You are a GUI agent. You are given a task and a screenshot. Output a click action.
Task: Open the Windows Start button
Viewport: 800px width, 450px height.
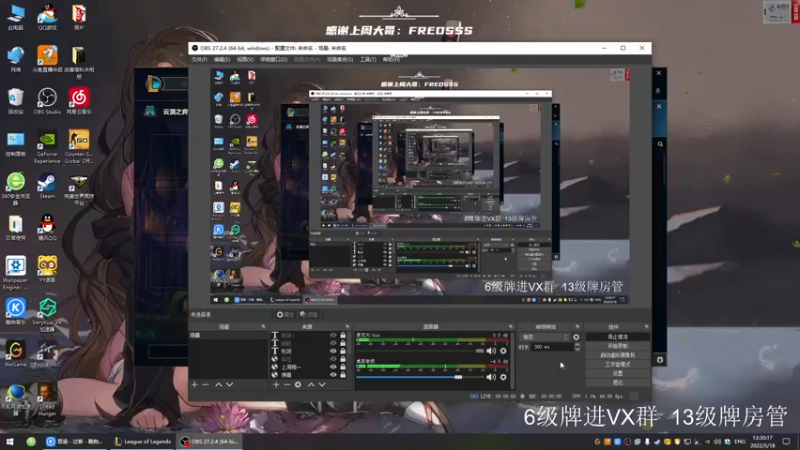pos(10,441)
